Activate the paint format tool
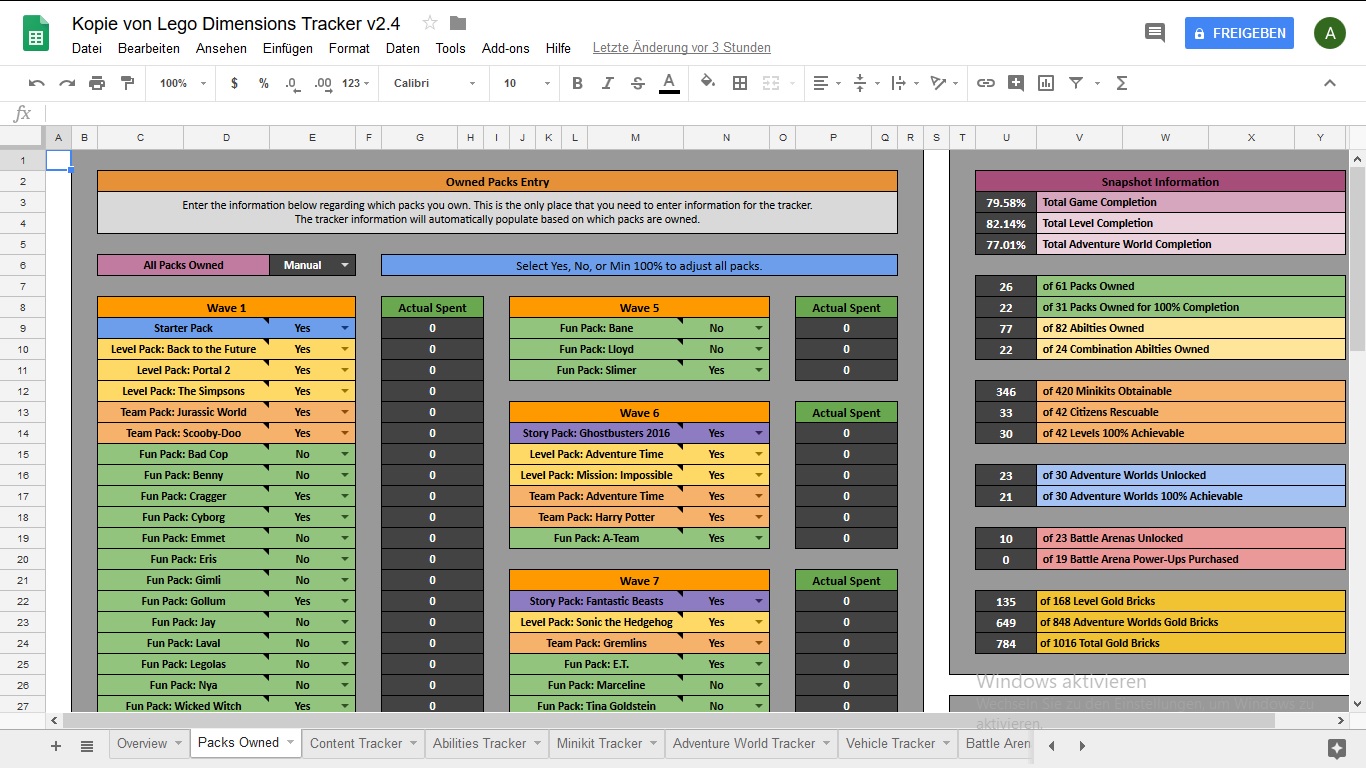1366x768 pixels. (127, 83)
